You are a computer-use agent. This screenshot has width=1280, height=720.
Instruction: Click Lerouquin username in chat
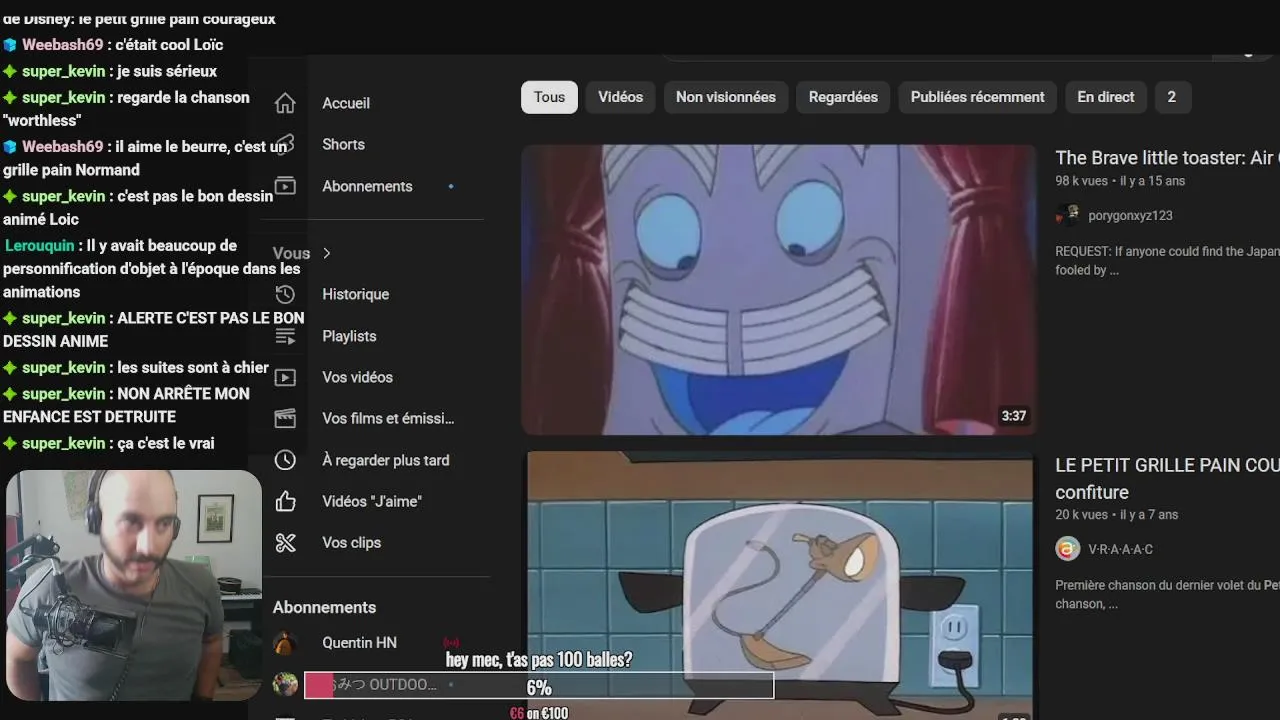coord(40,245)
